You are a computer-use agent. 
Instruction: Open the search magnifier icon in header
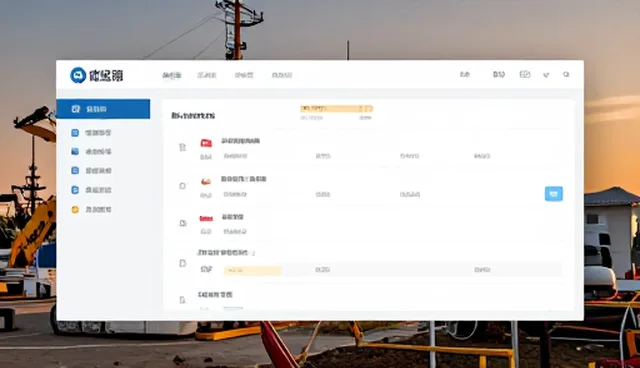(566, 74)
